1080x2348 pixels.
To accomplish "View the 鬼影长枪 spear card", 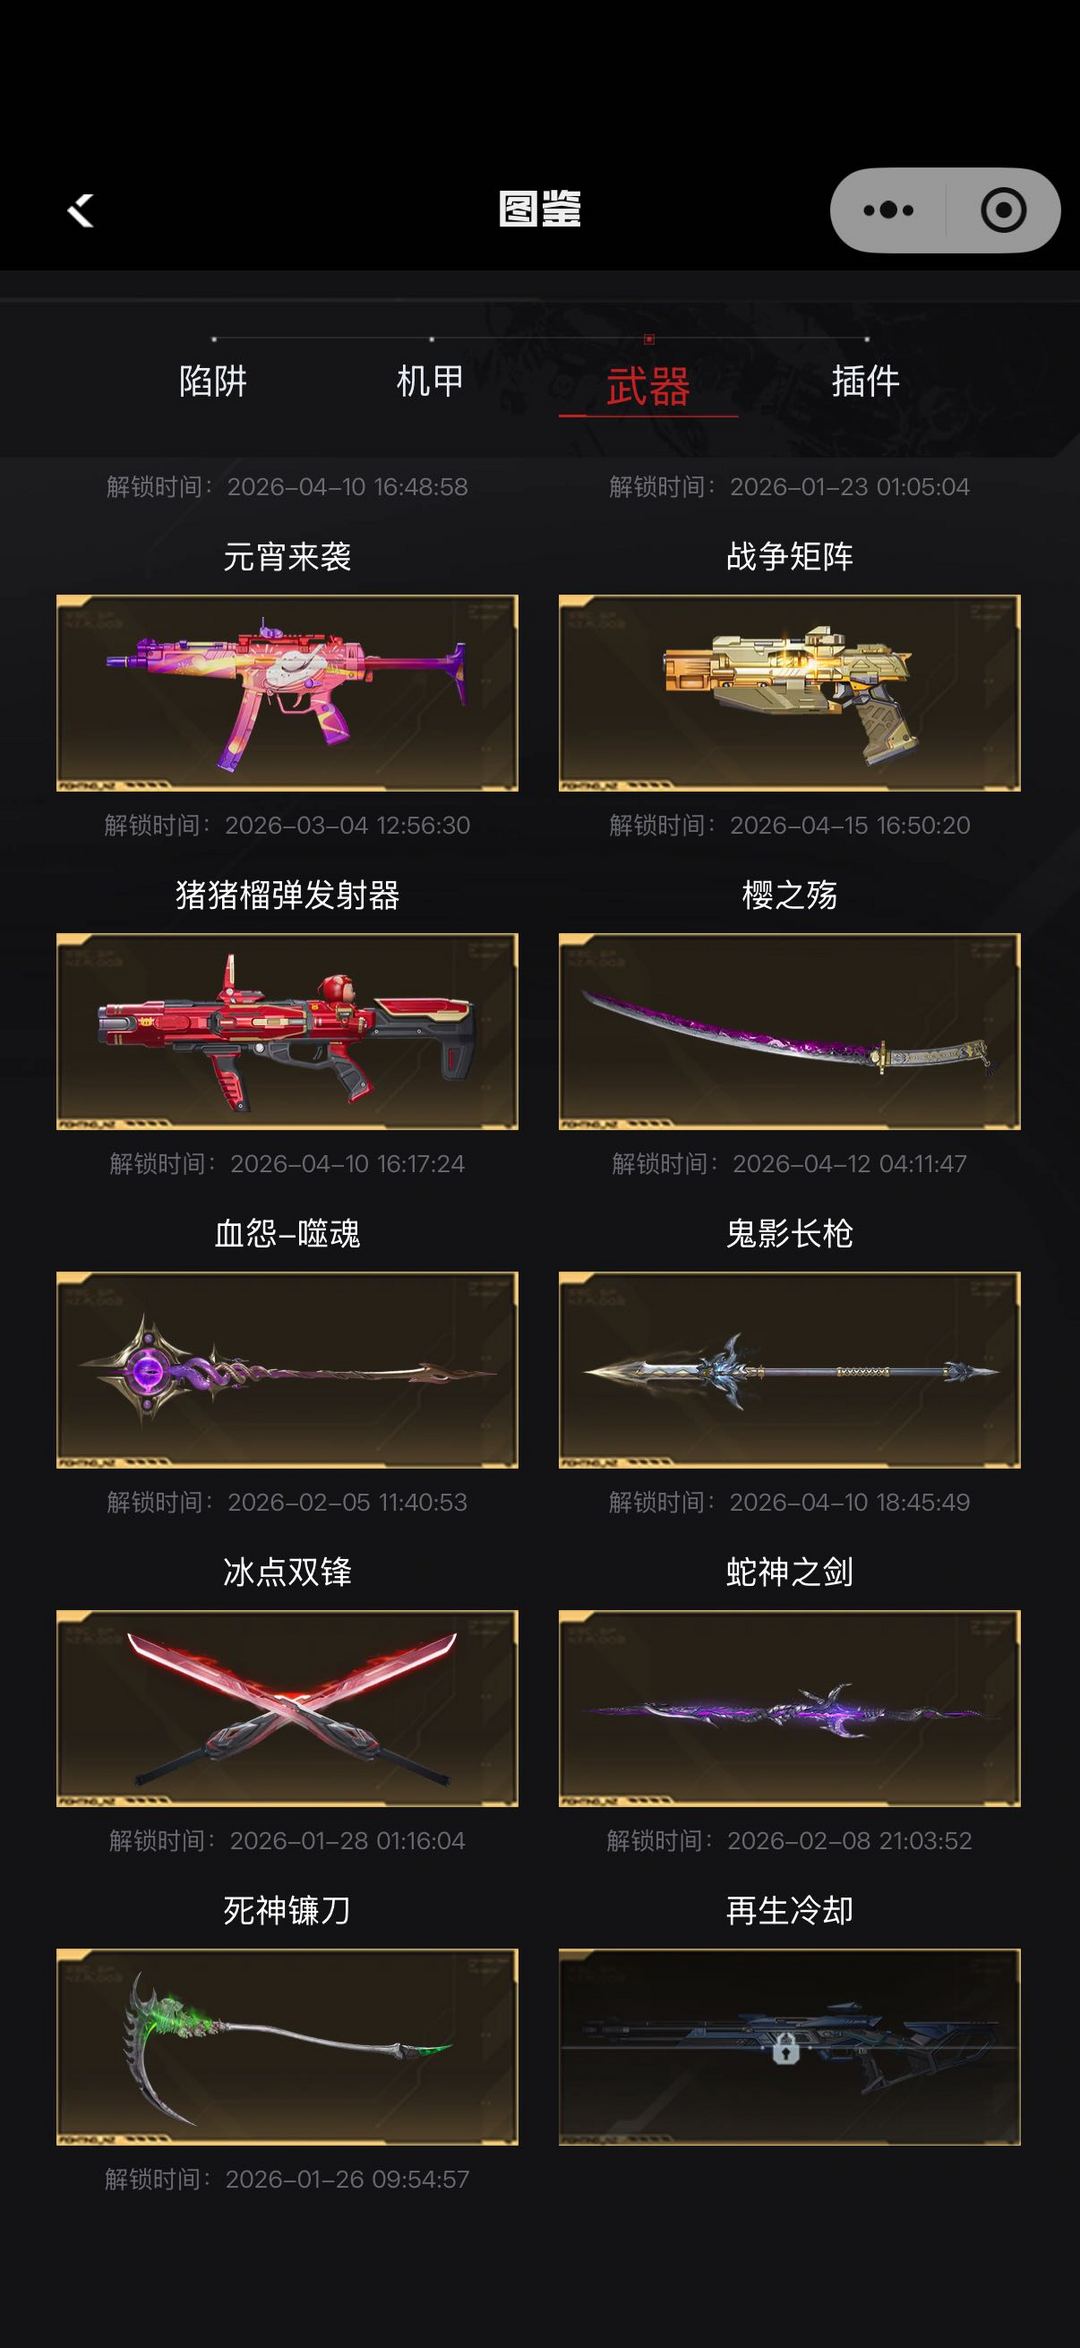I will [790, 1370].
